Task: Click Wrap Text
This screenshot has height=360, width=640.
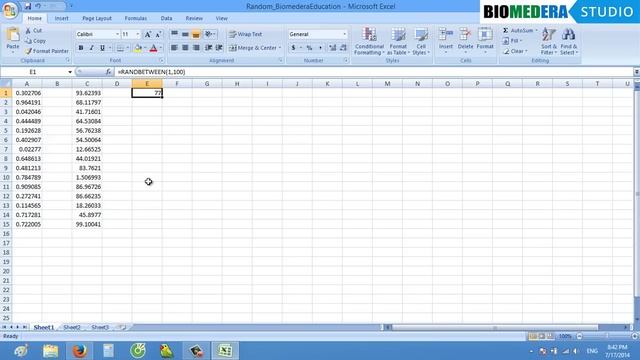Action: (245, 34)
